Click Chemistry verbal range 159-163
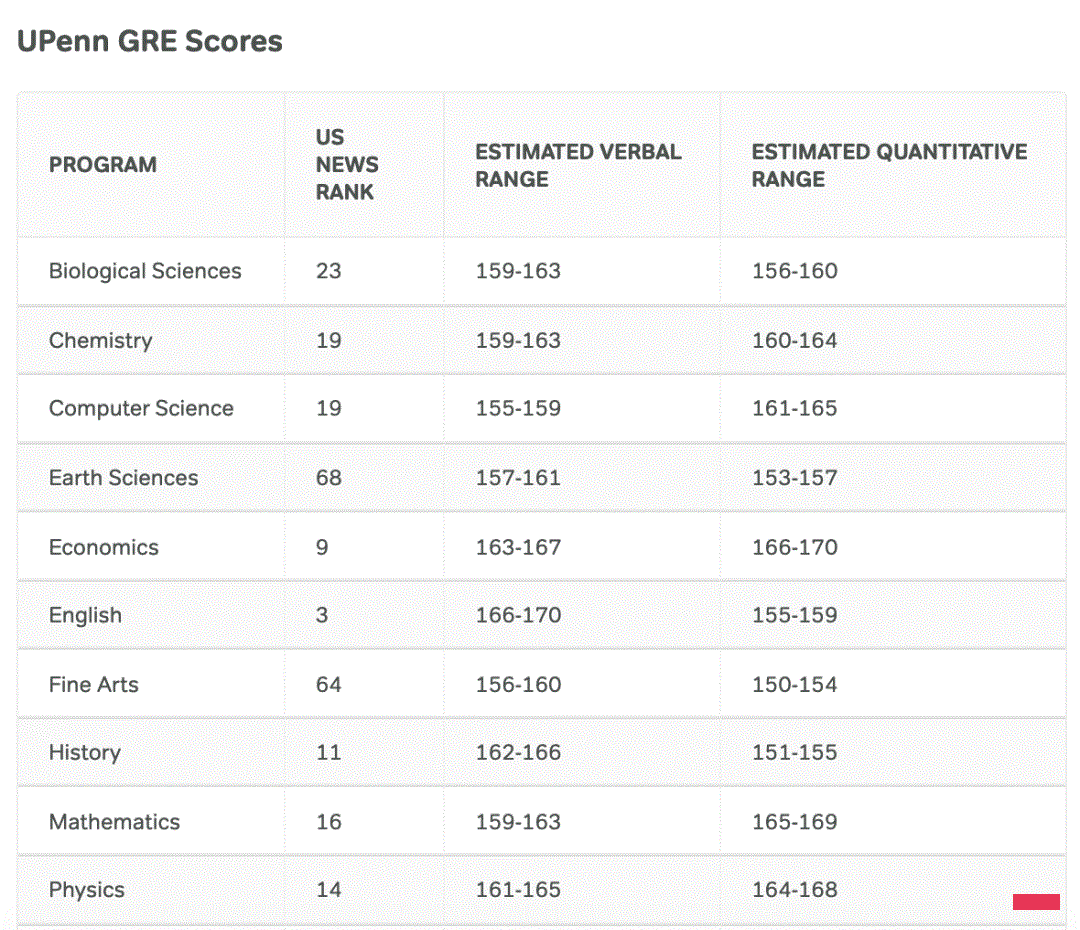 [x=518, y=340]
